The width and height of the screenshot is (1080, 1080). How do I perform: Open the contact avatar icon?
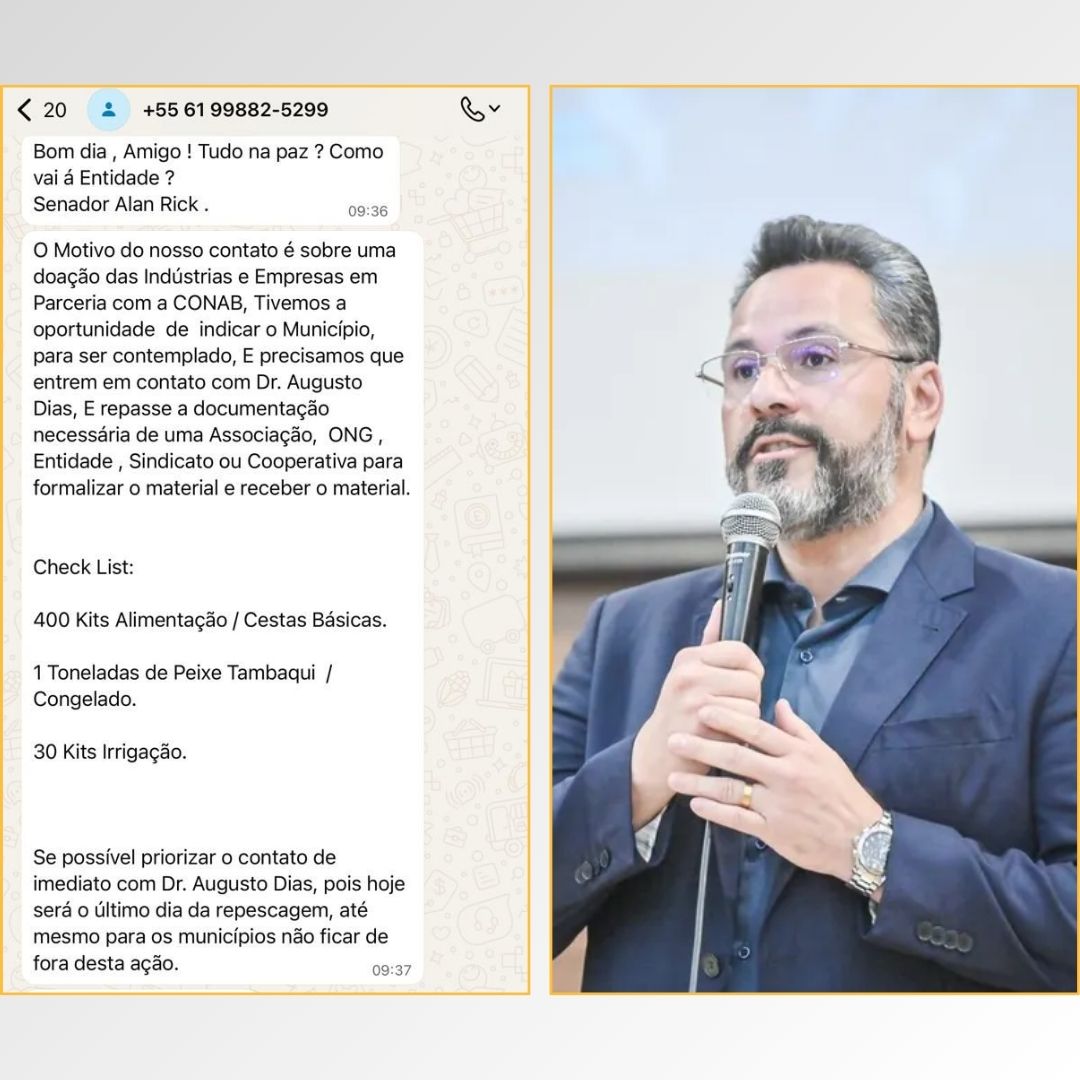point(108,110)
